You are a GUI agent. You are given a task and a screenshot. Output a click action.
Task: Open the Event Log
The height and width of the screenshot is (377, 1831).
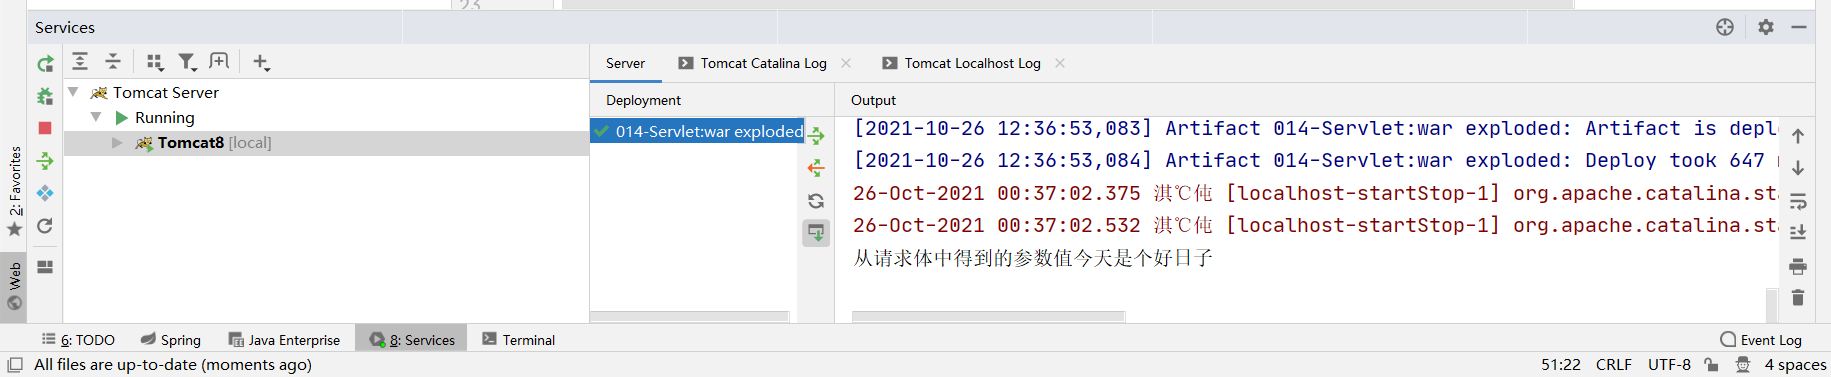[x=1761, y=340]
